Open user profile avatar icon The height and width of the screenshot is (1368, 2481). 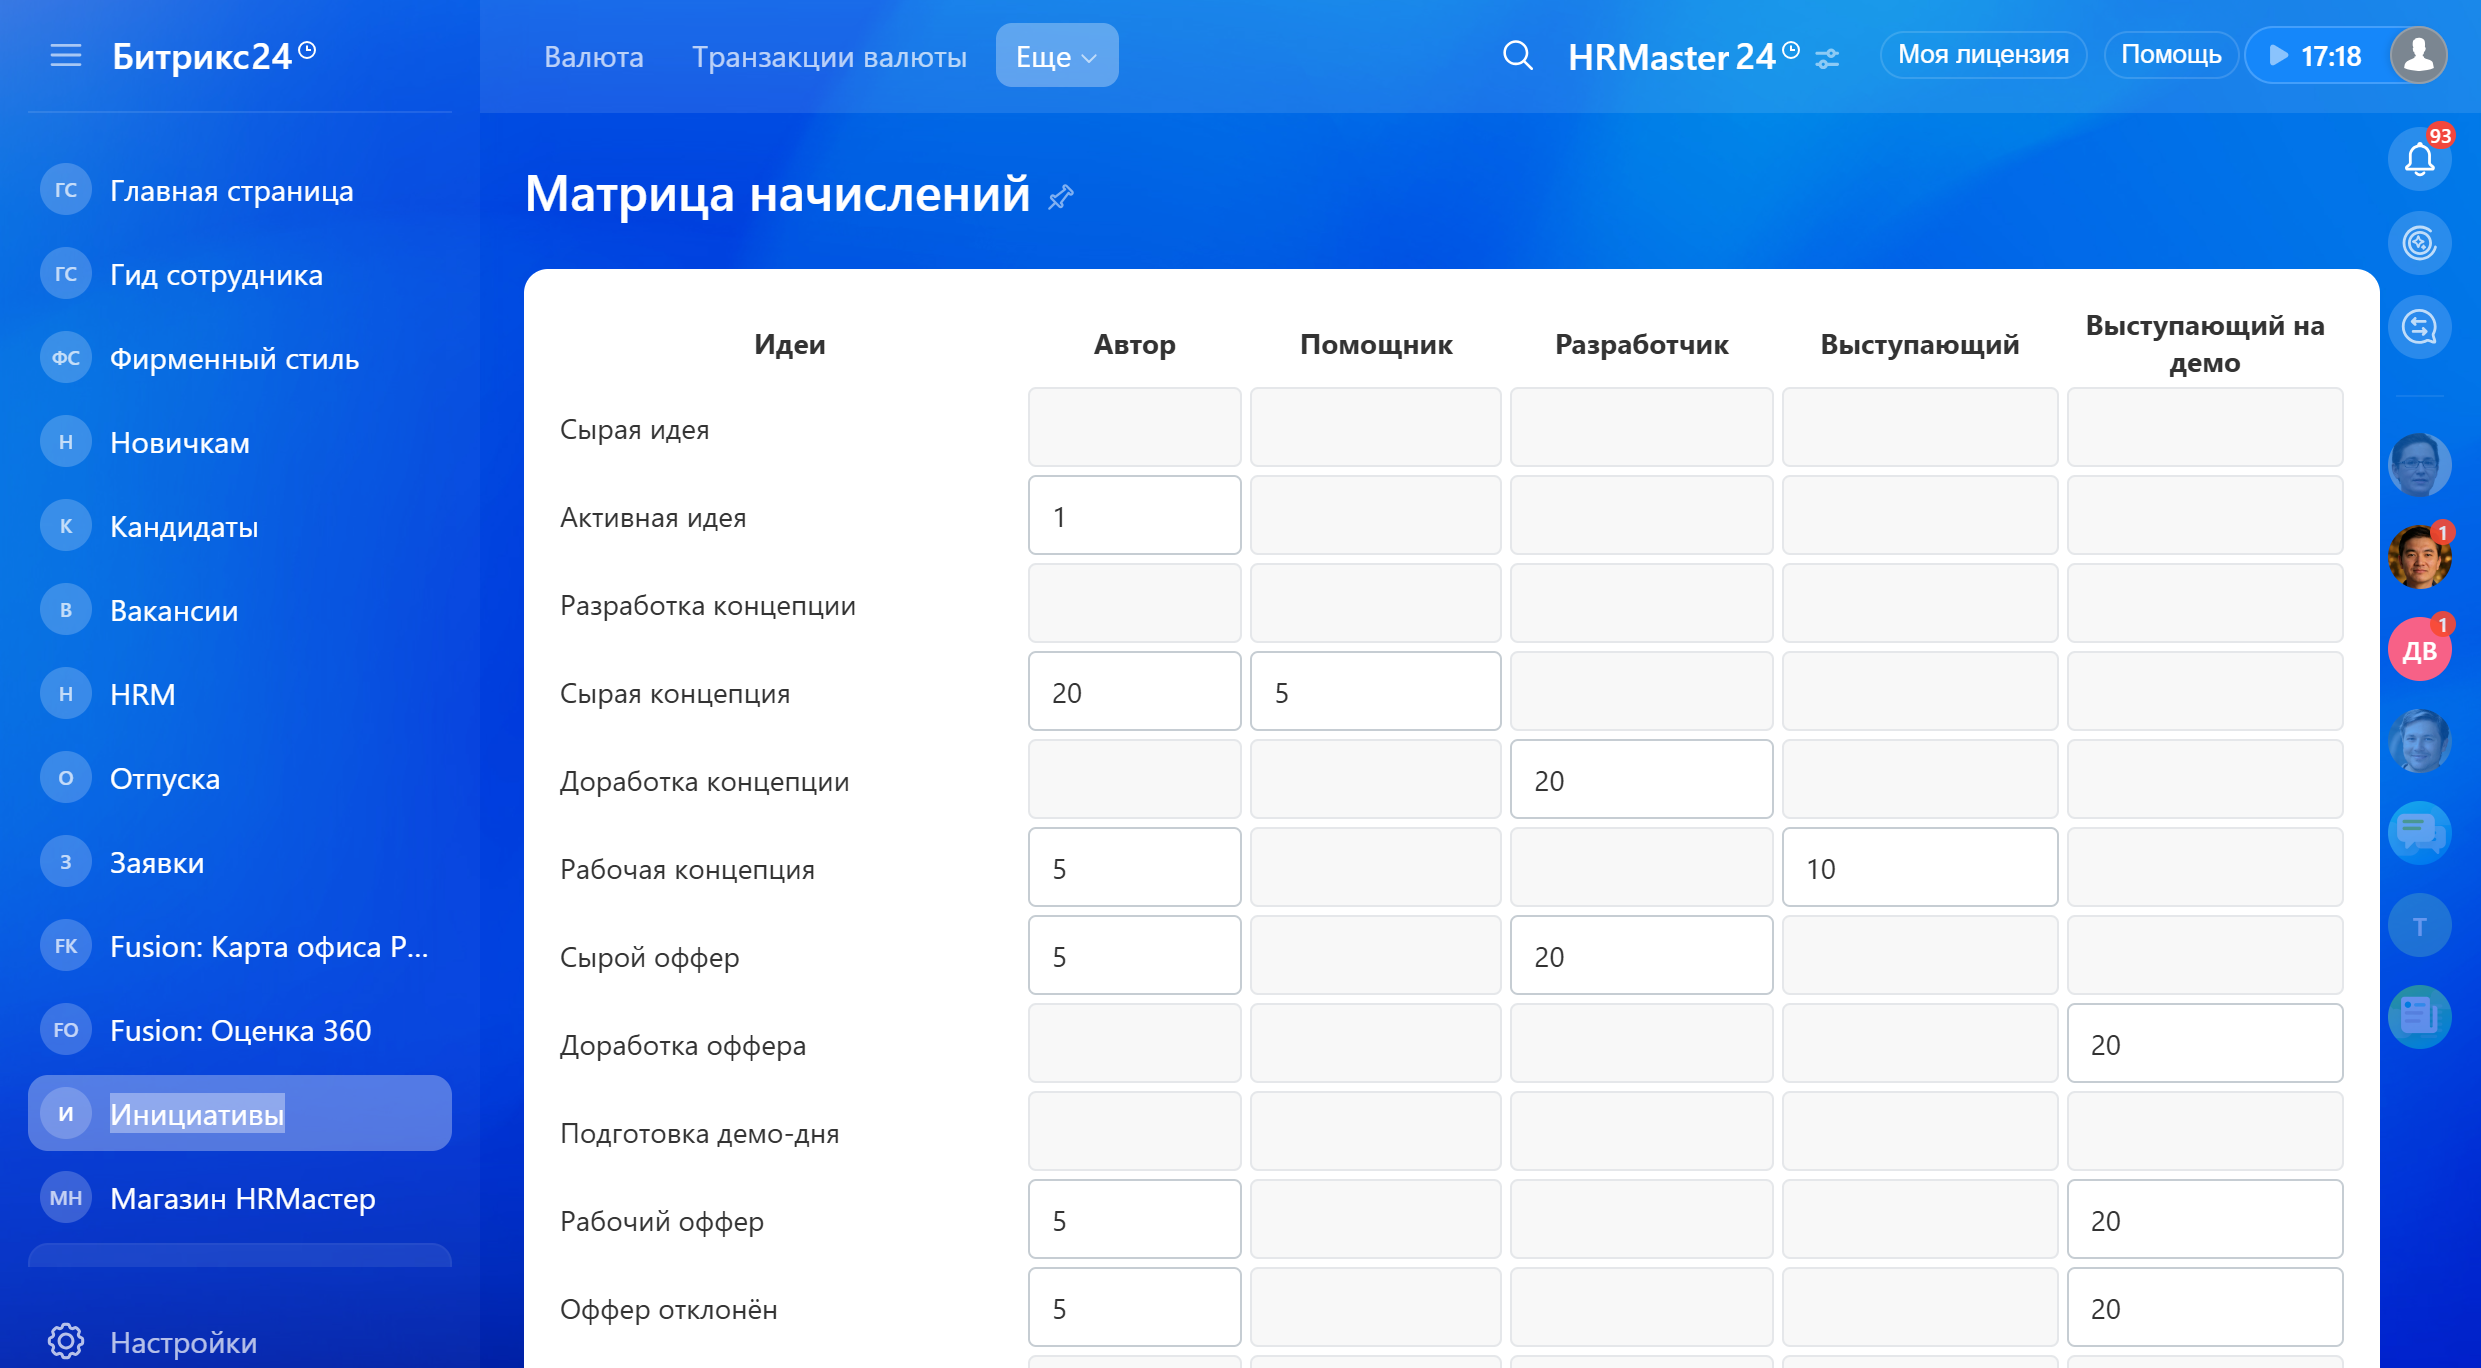(x=2417, y=55)
